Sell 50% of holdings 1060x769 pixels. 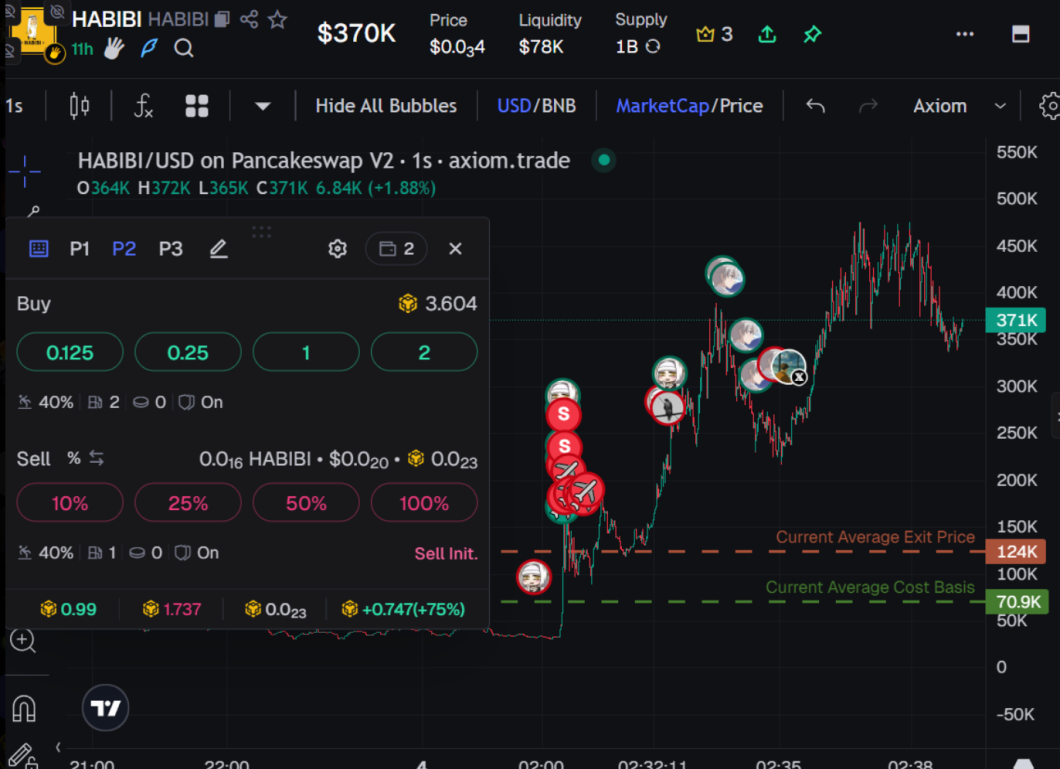click(x=306, y=503)
